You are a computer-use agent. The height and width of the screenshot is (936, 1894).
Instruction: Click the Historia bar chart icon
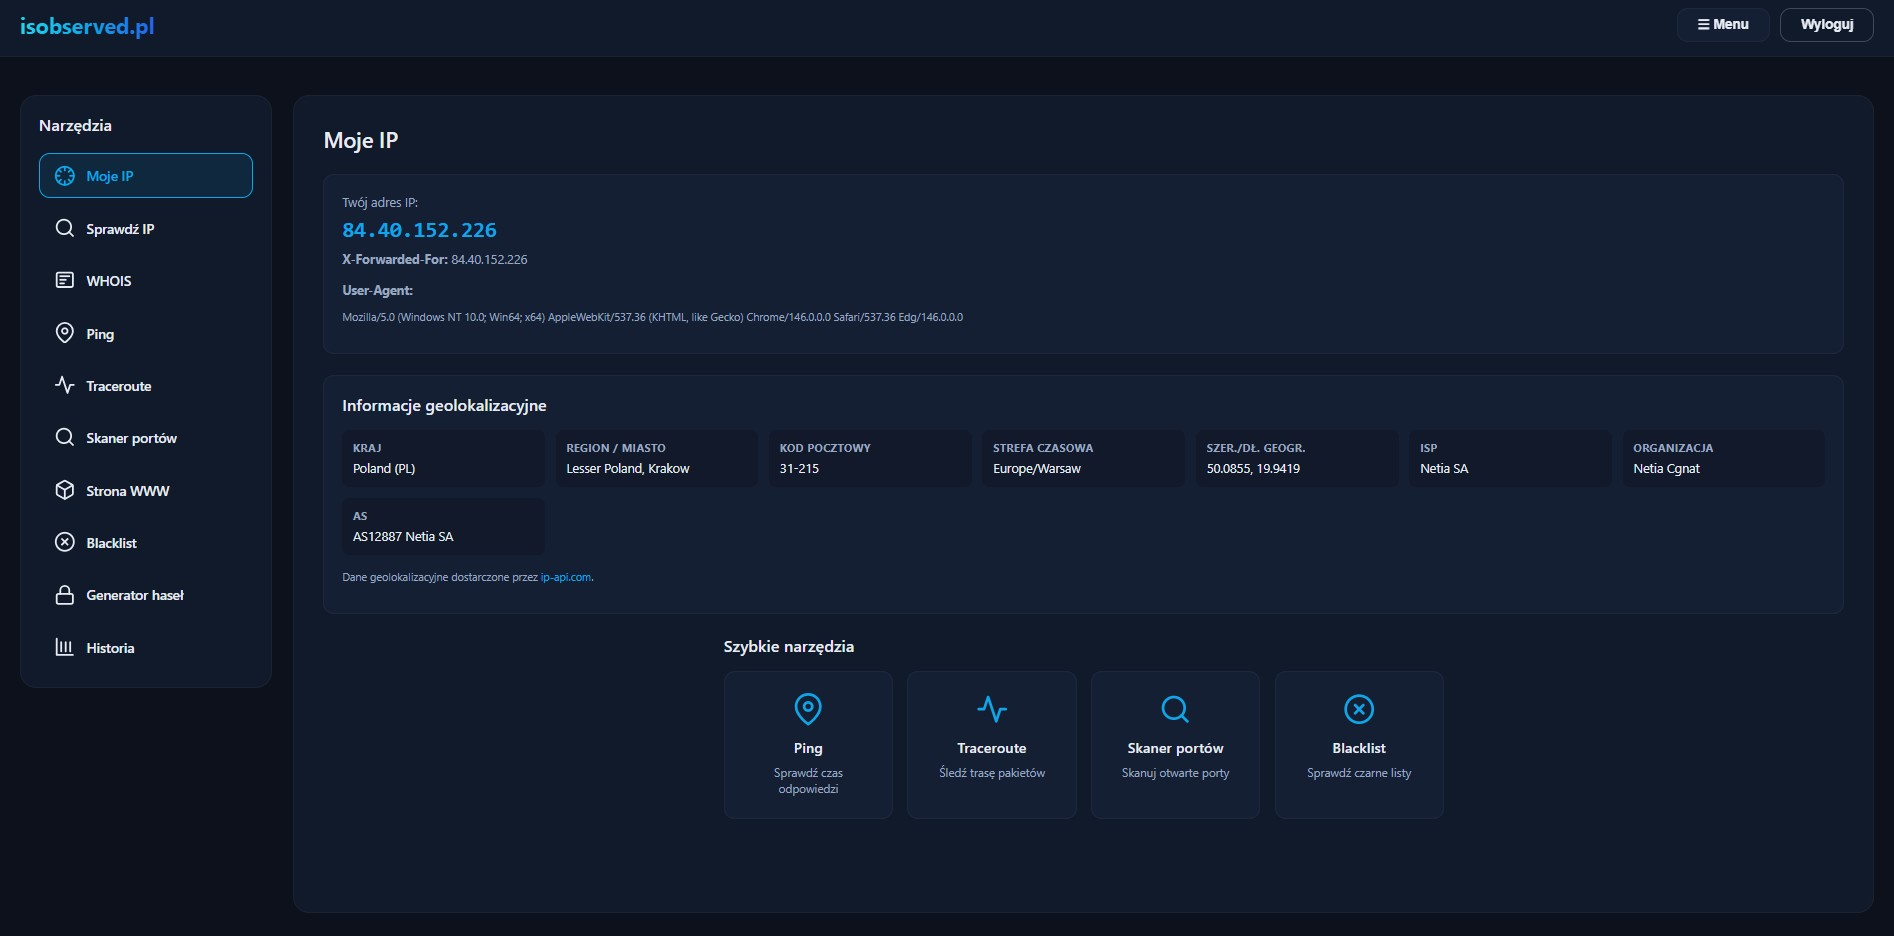click(65, 647)
